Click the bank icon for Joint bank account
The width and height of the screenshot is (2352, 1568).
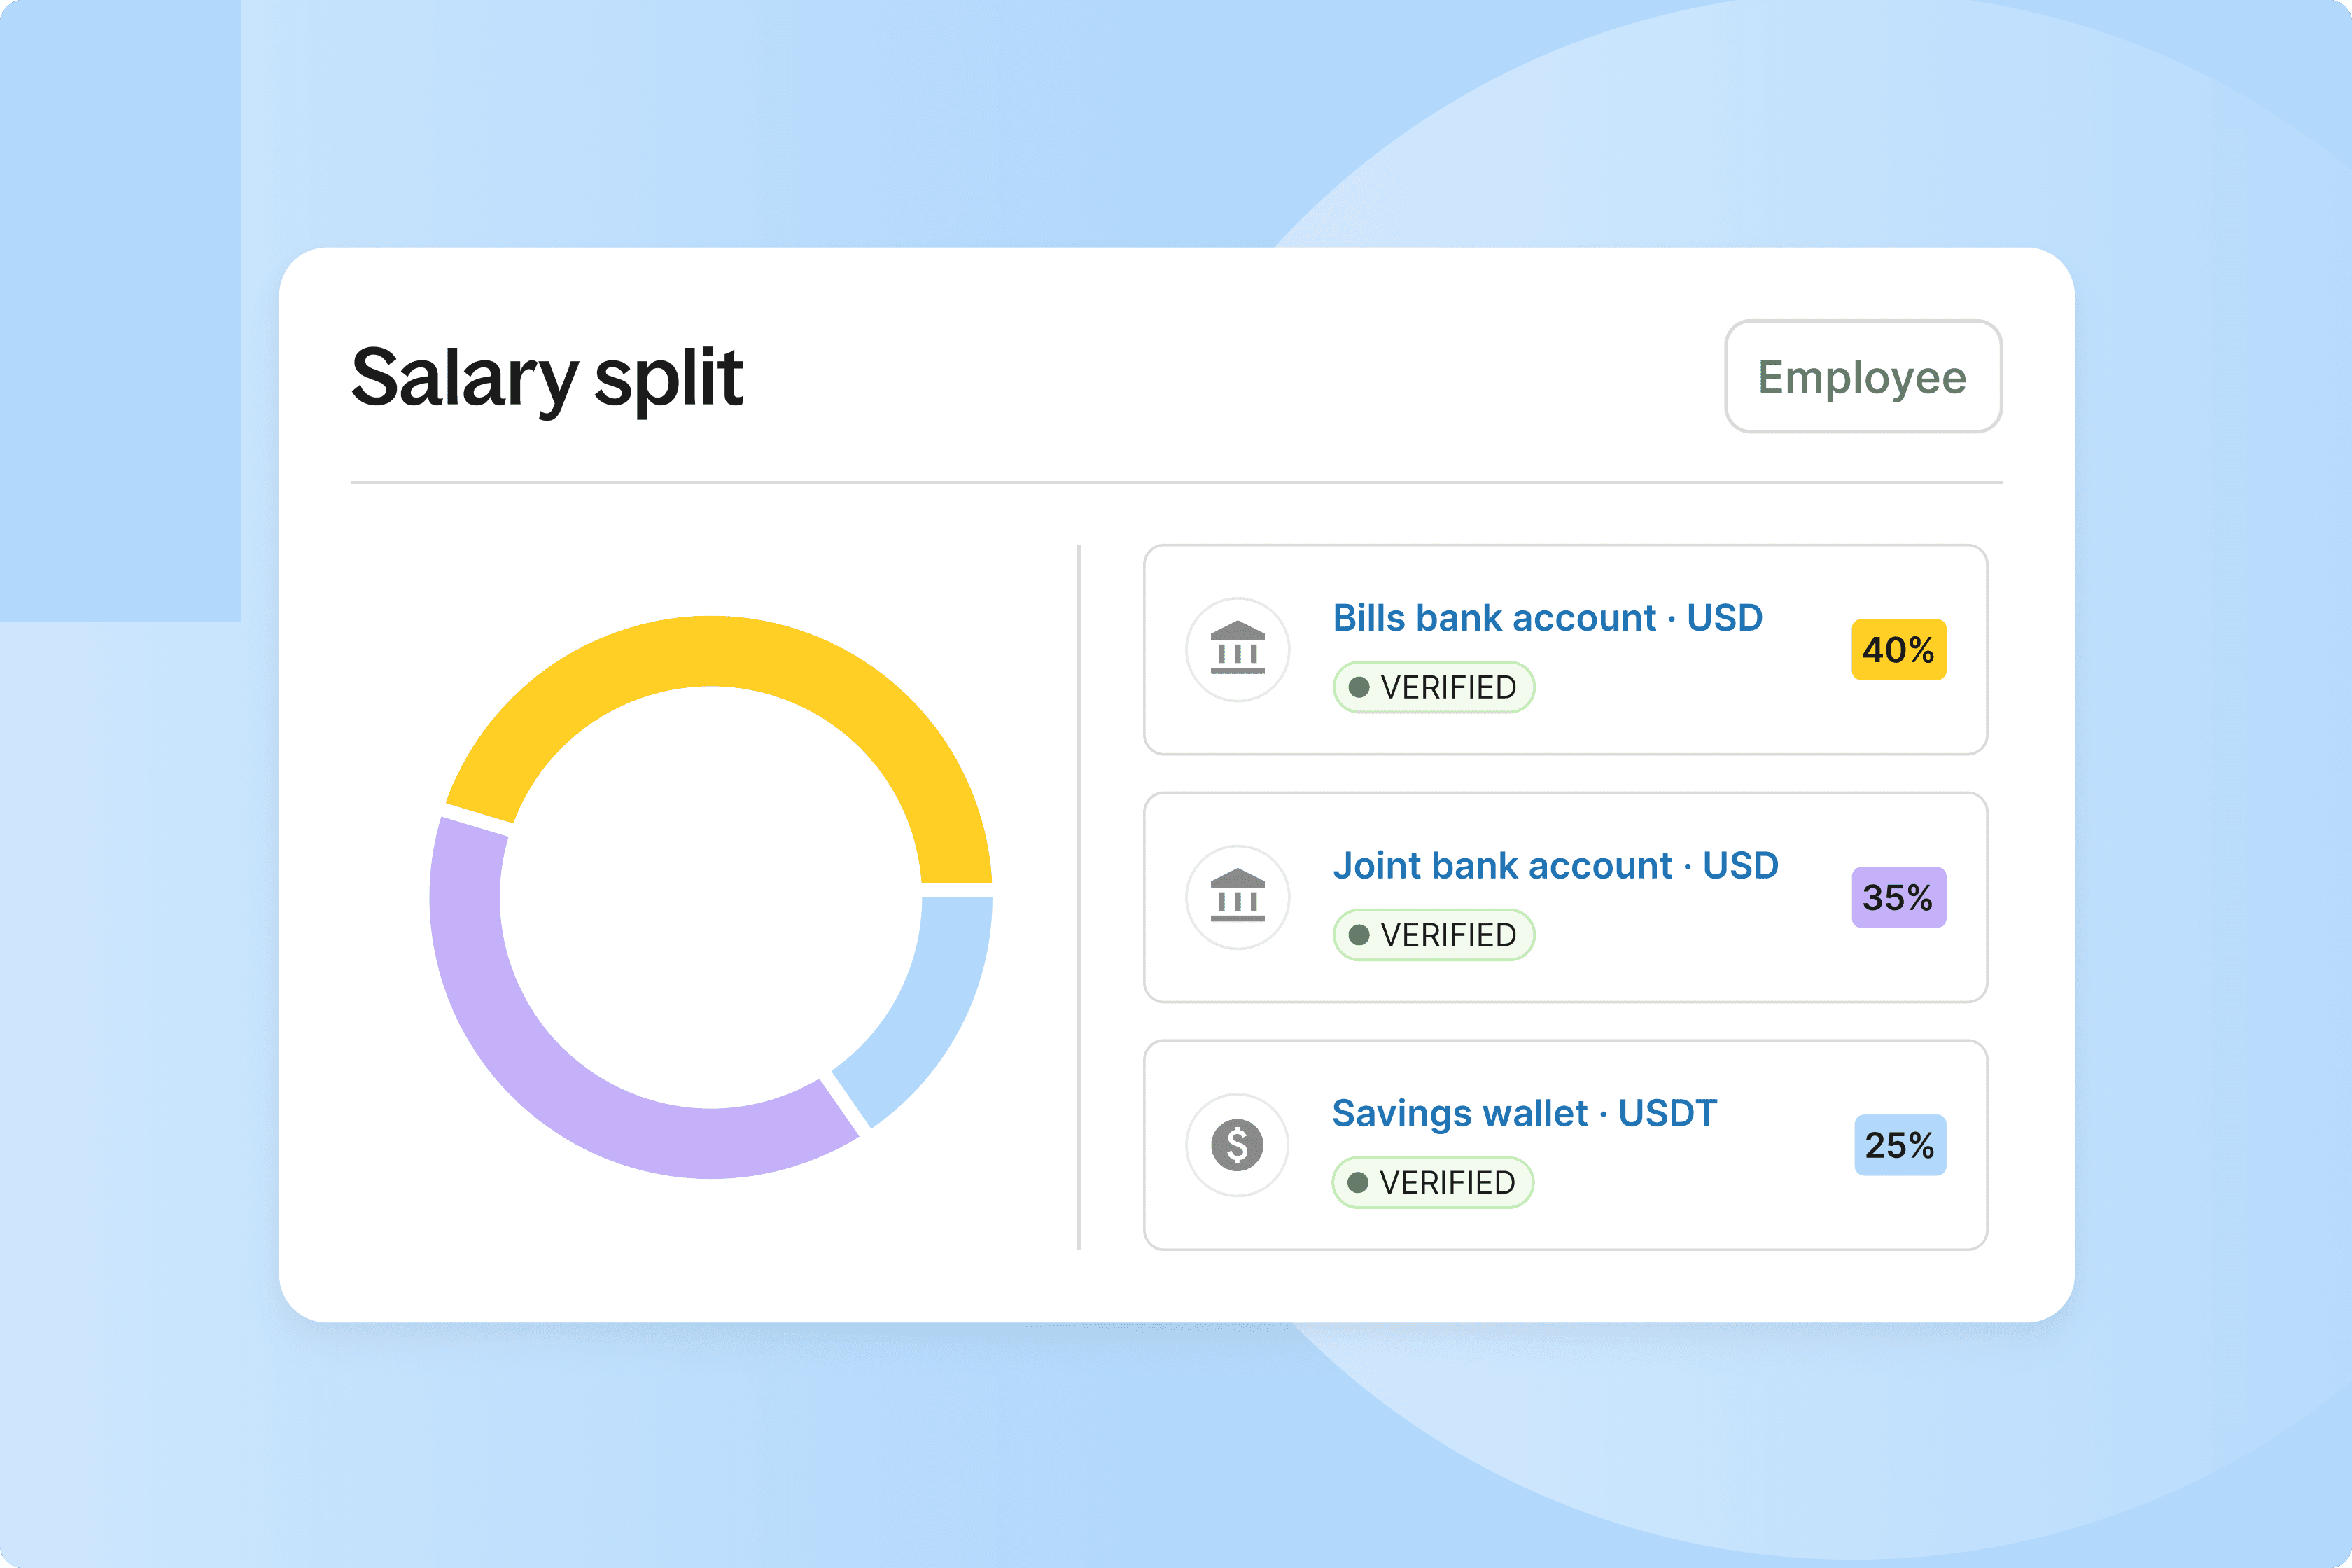click(x=1237, y=897)
